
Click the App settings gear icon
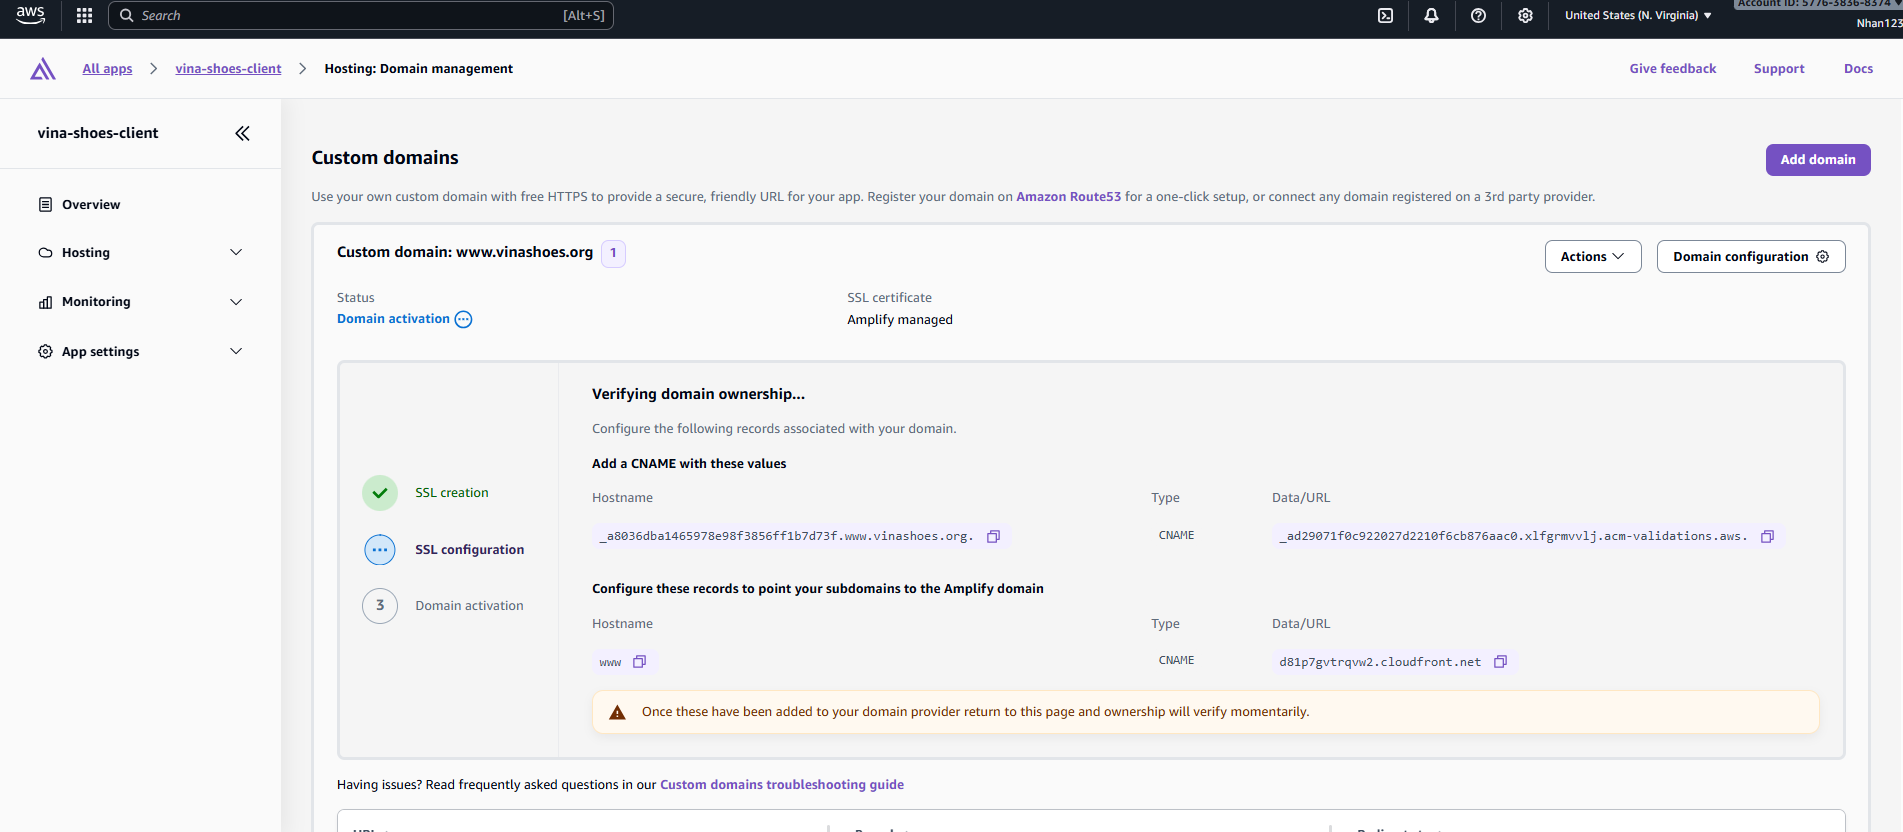click(x=45, y=351)
